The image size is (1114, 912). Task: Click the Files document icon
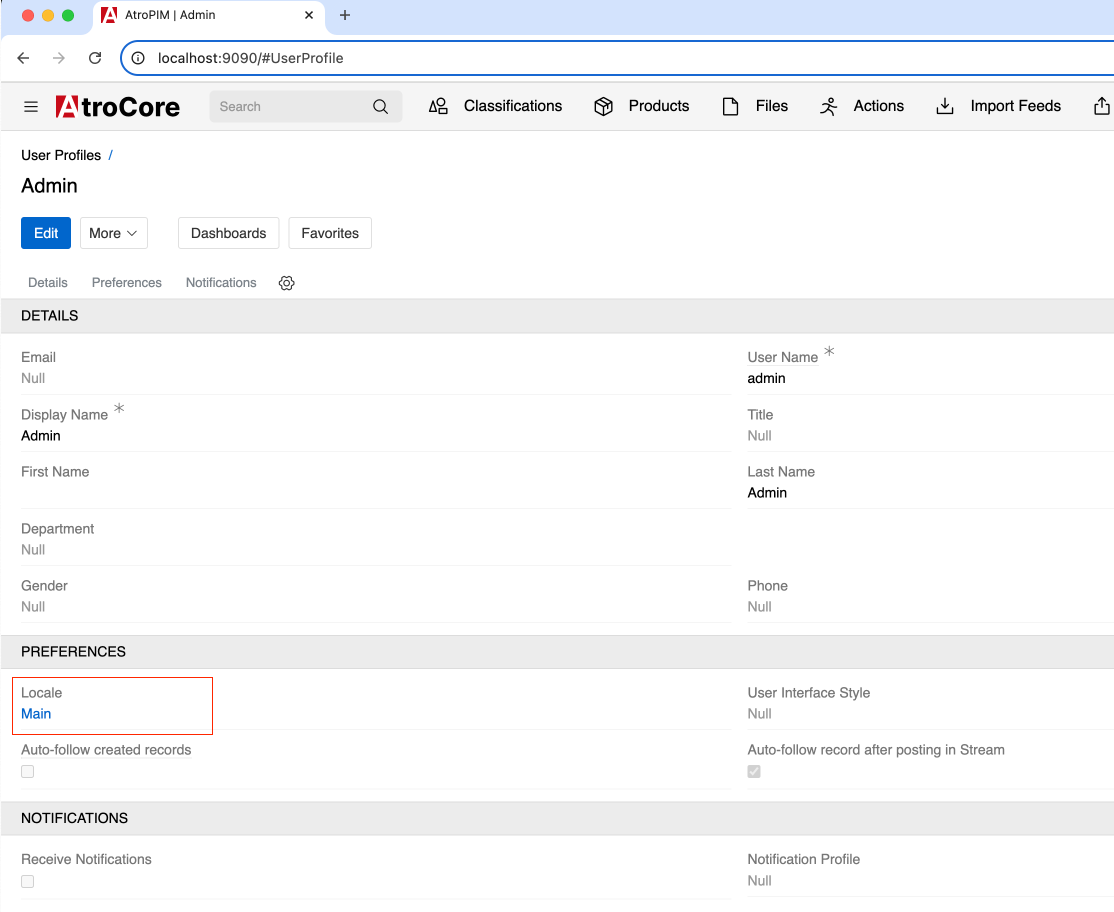[730, 106]
